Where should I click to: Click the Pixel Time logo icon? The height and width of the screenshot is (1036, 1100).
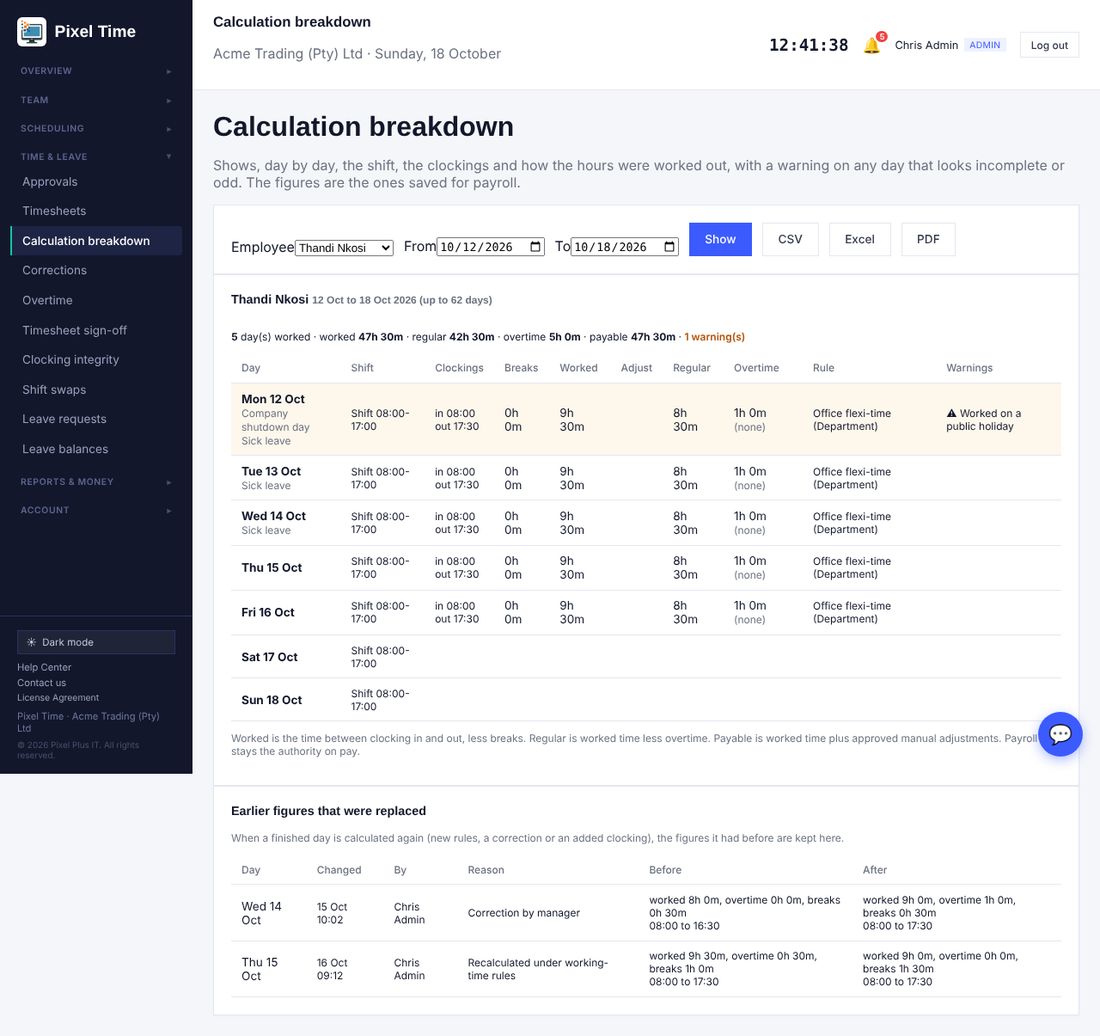[32, 32]
